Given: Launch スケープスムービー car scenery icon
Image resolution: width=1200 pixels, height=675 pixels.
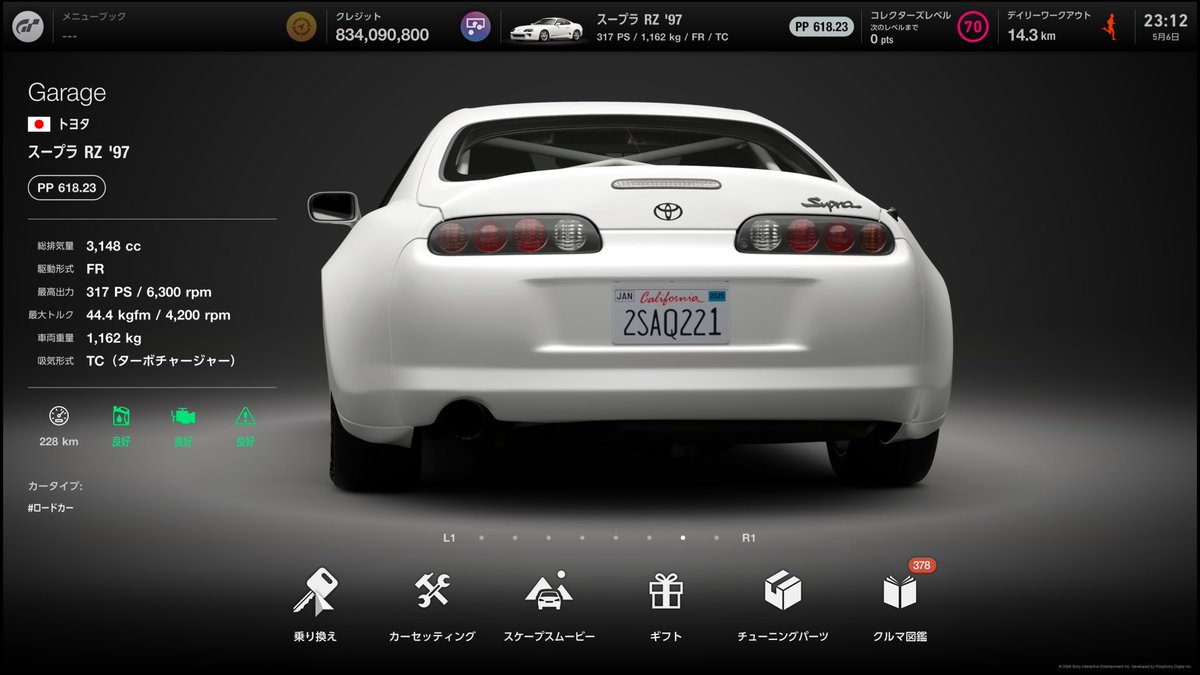Looking at the screenshot, I should pyautogui.click(x=549, y=590).
